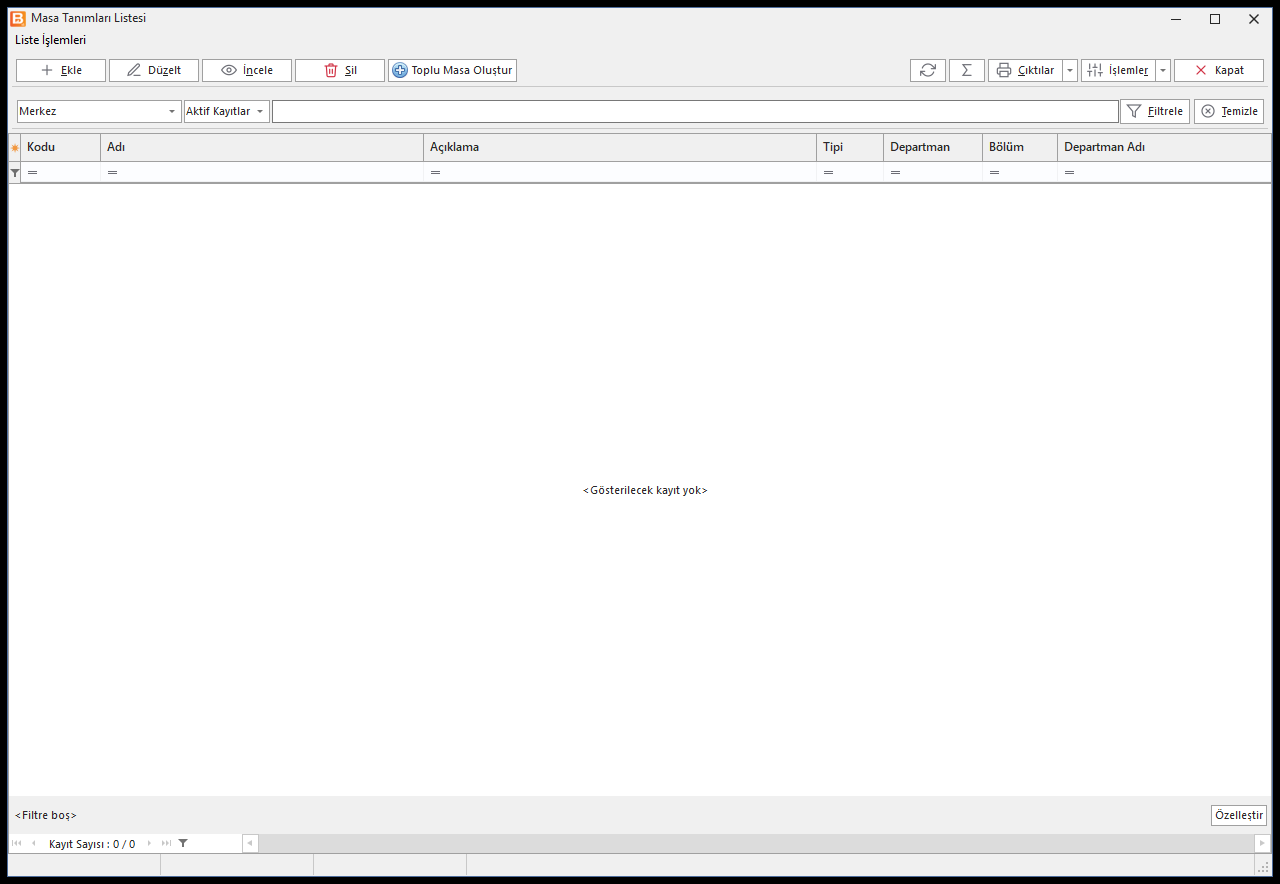Click Toplu Masa Oluştur button
The width and height of the screenshot is (1280, 884).
[x=452, y=70]
